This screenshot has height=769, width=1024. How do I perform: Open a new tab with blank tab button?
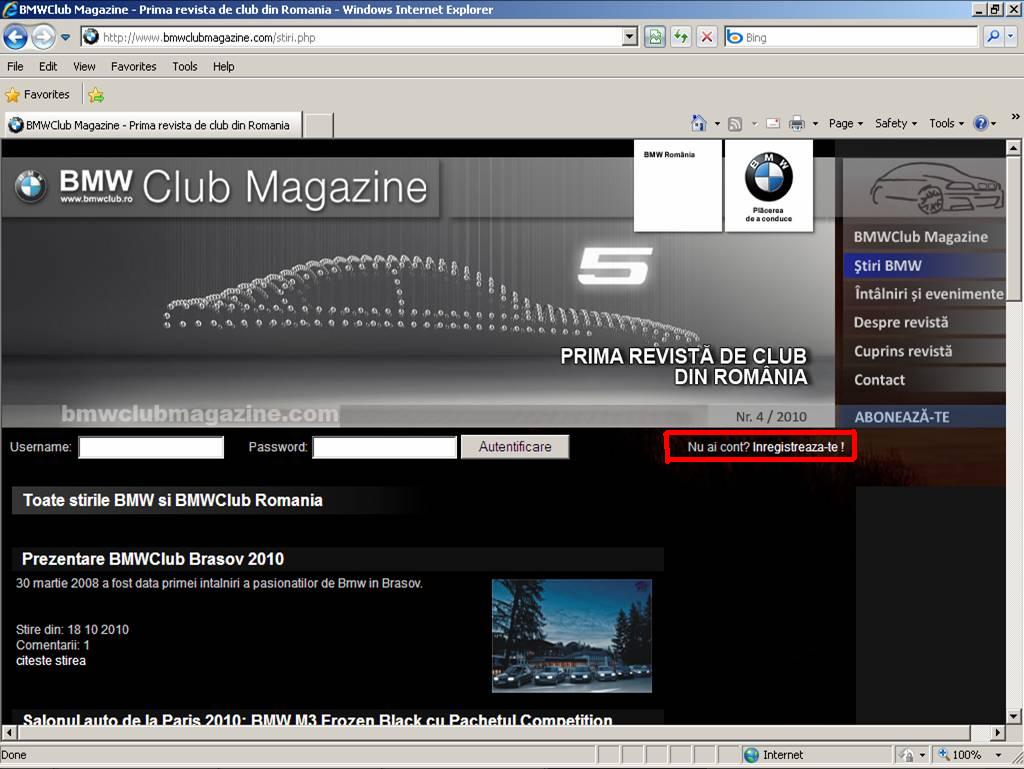pyautogui.click(x=319, y=125)
